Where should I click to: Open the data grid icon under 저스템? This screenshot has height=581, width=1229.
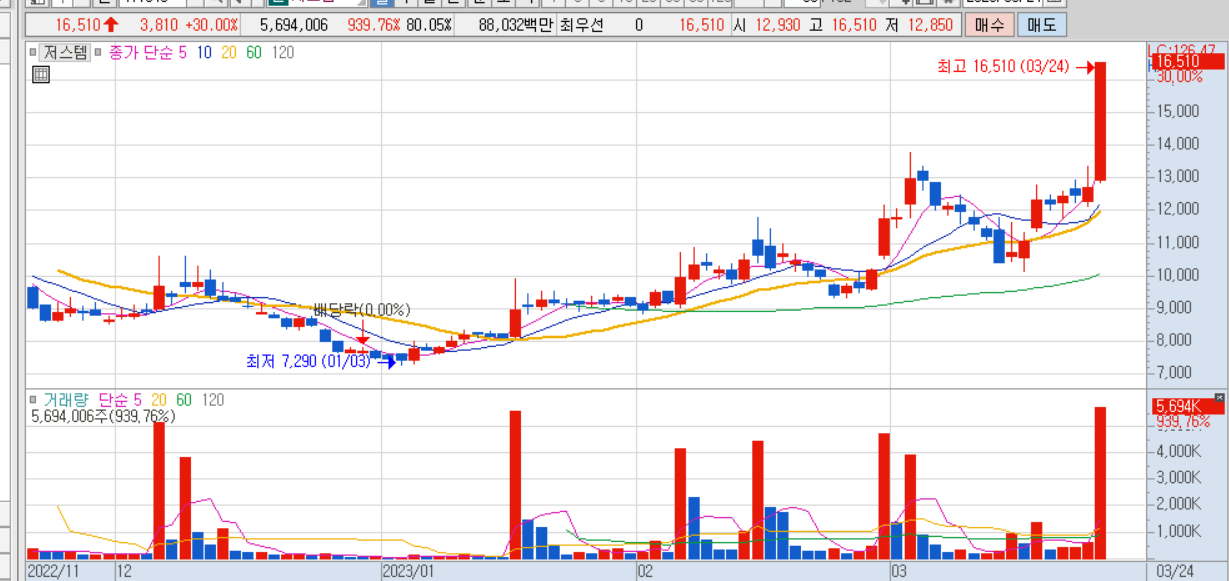click(41, 73)
